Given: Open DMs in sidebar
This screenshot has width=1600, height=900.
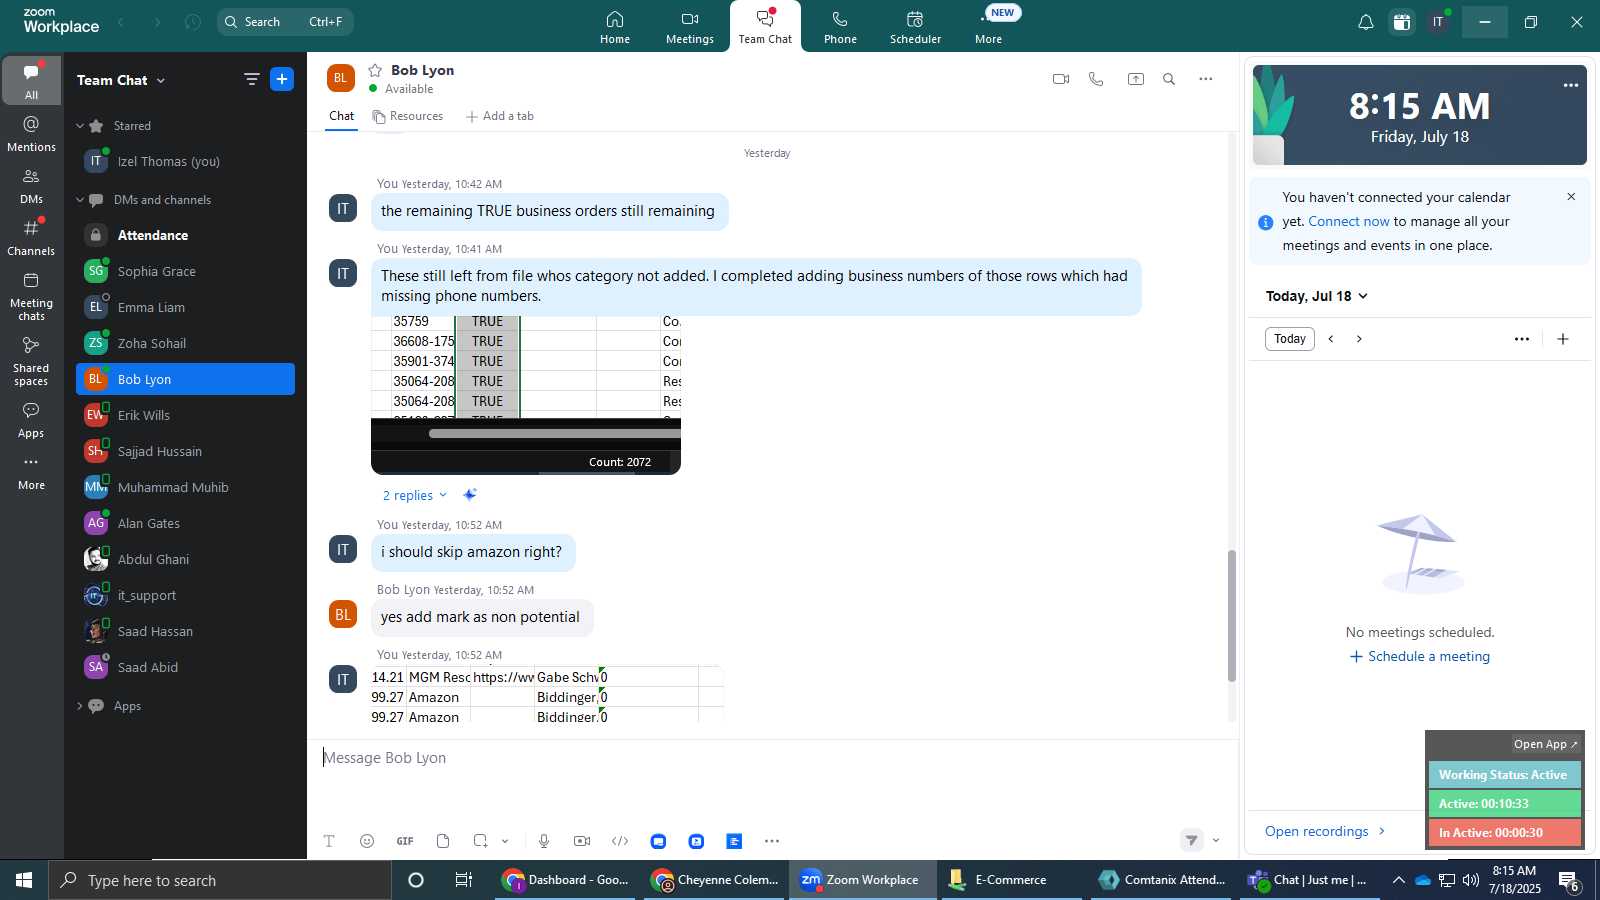Looking at the screenshot, I should click(x=32, y=185).
